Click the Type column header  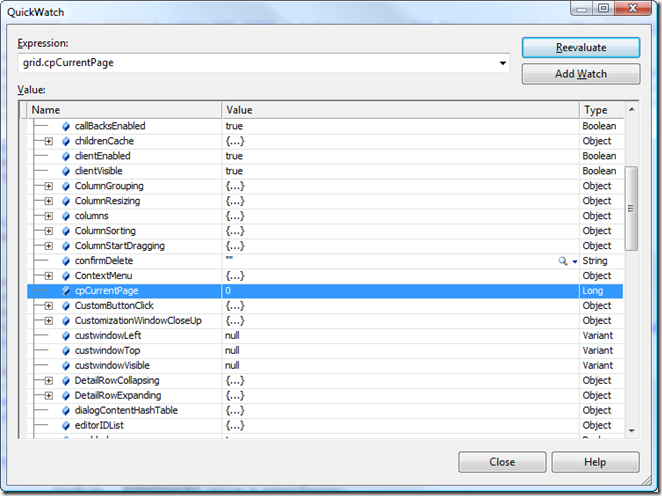coord(601,110)
